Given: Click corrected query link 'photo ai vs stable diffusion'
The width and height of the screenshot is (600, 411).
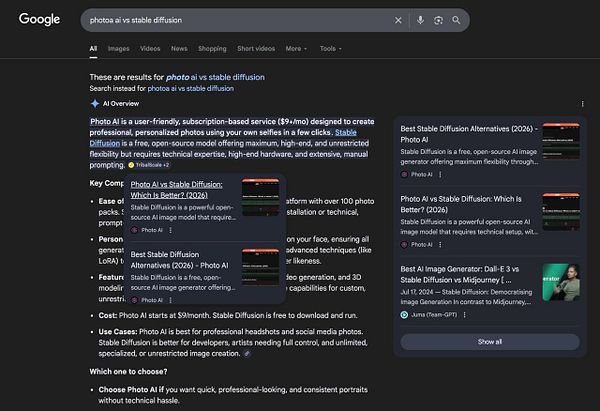Looking at the screenshot, I should 215,77.
